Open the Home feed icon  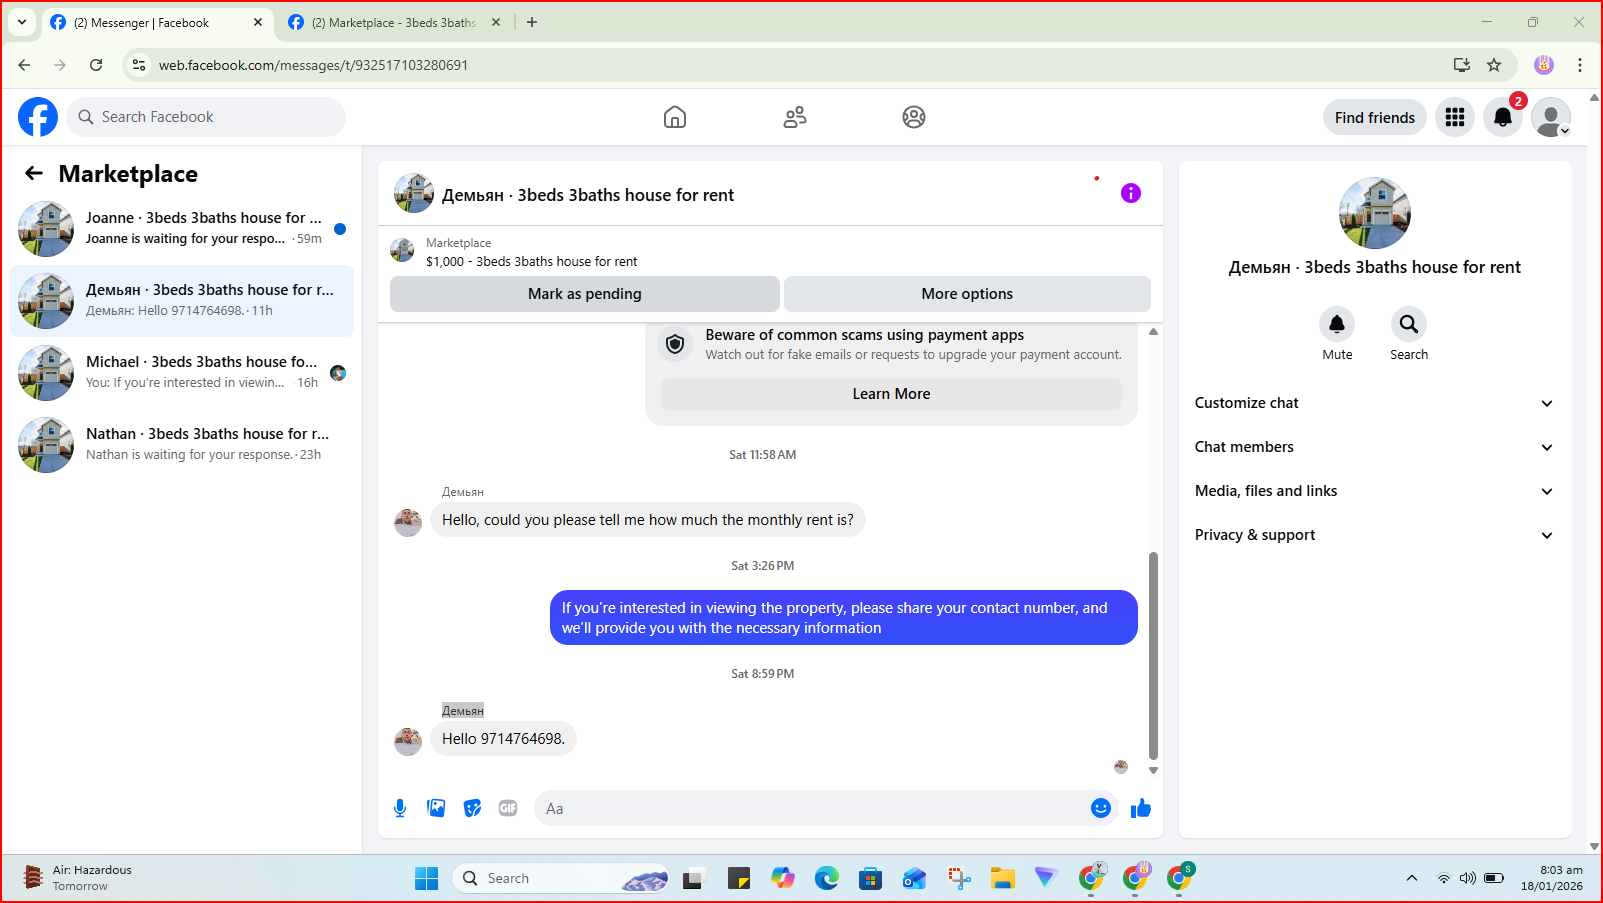click(x=675, y=117)
